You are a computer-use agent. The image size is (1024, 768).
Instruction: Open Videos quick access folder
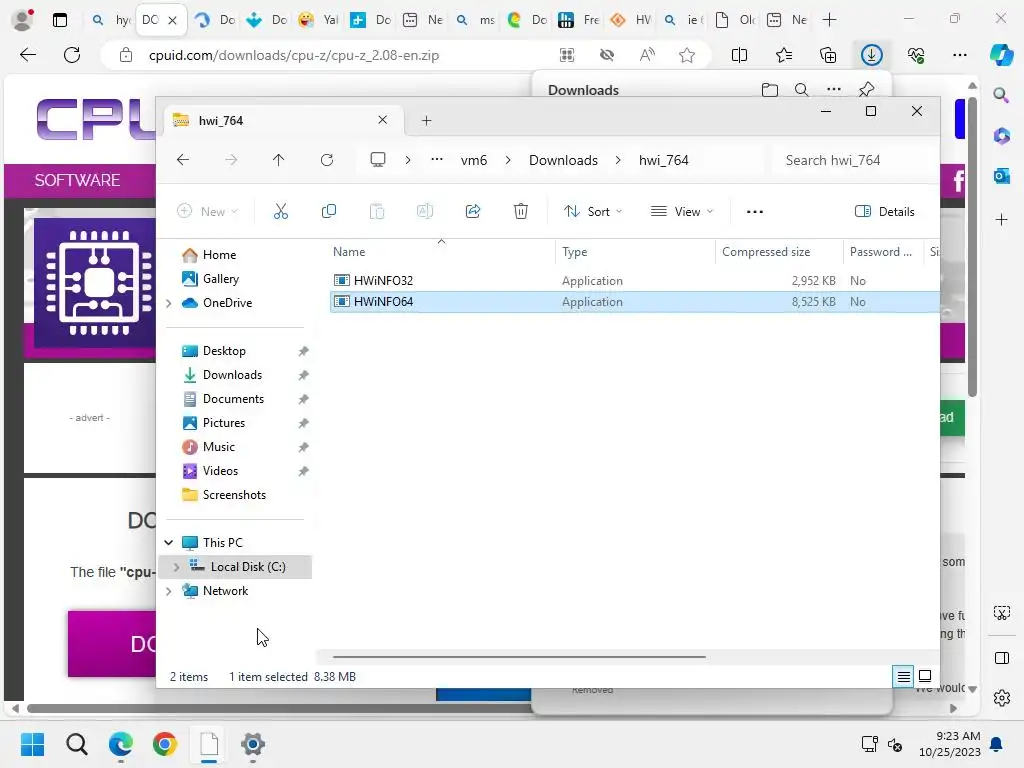click(x=220, y=471)
